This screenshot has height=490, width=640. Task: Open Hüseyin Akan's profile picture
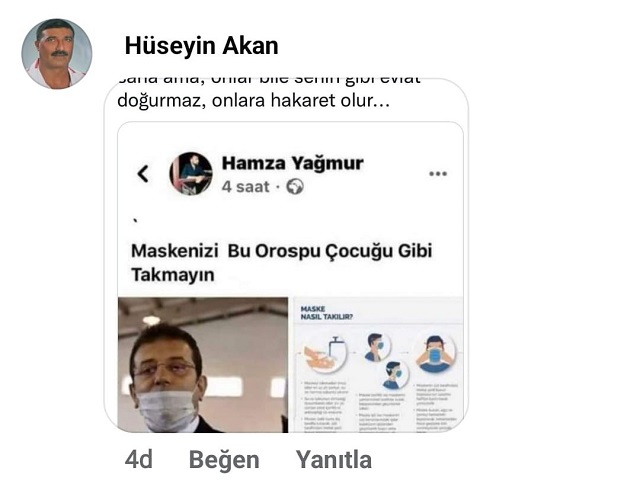[57, 53]
